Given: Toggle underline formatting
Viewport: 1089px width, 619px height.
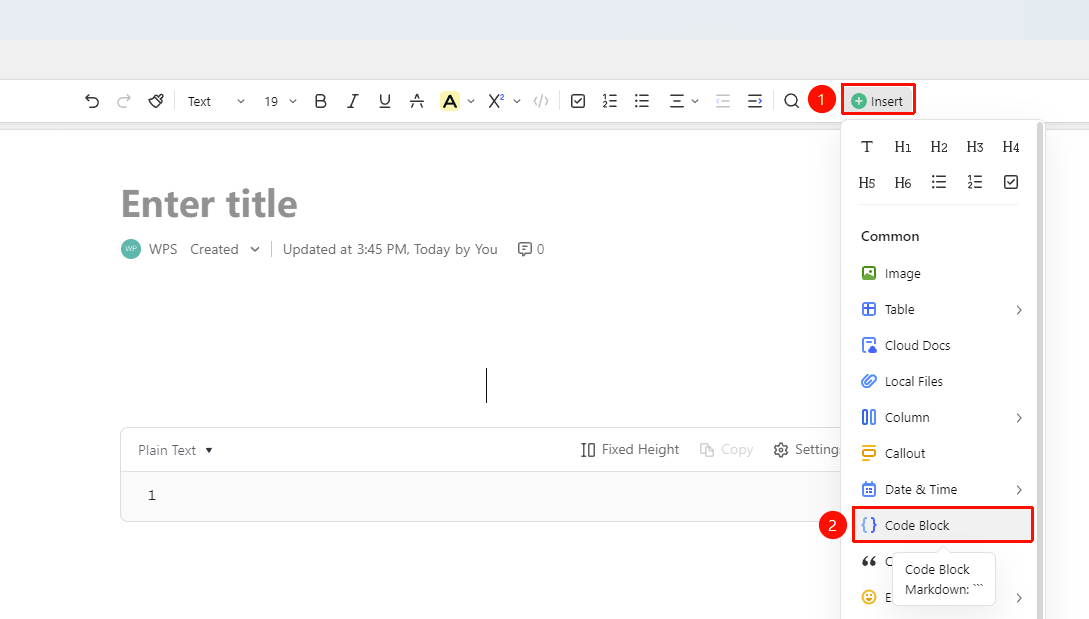Looking at the screenshot, I should click(x=385, y=101).
